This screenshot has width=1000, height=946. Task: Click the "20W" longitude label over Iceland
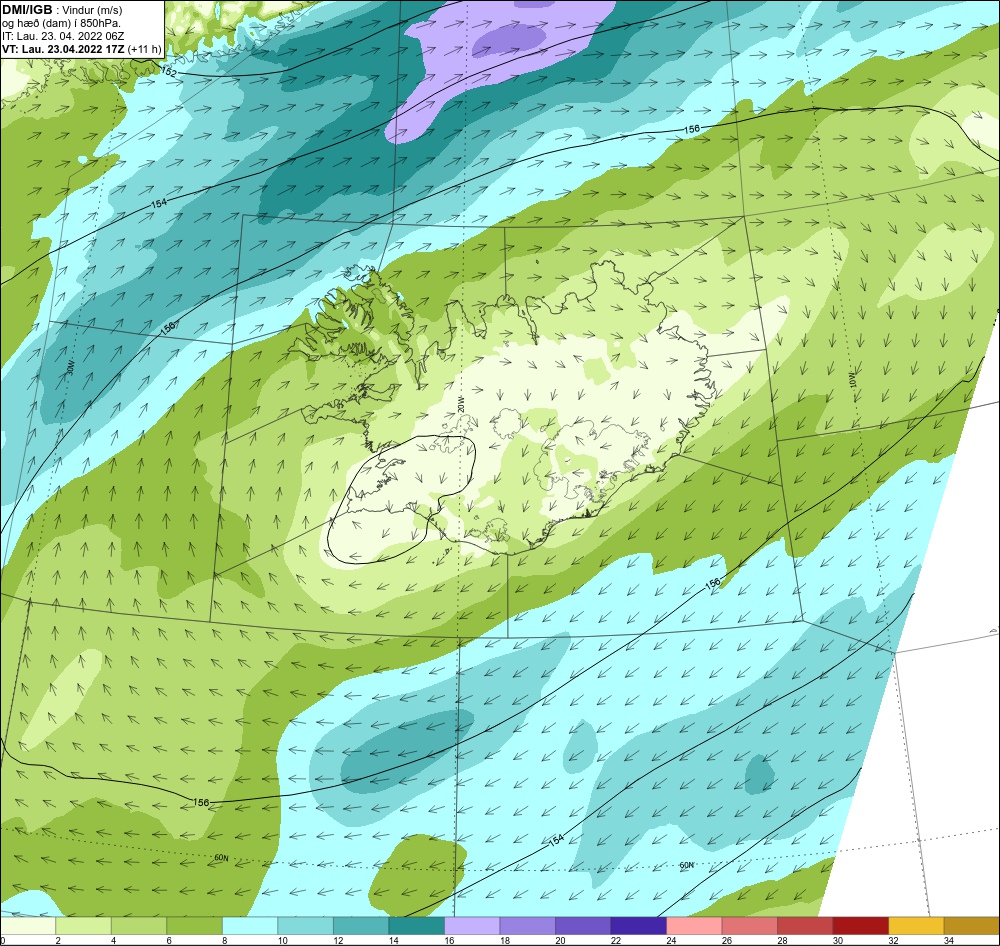pyautogui.click(x=461, y=404)
